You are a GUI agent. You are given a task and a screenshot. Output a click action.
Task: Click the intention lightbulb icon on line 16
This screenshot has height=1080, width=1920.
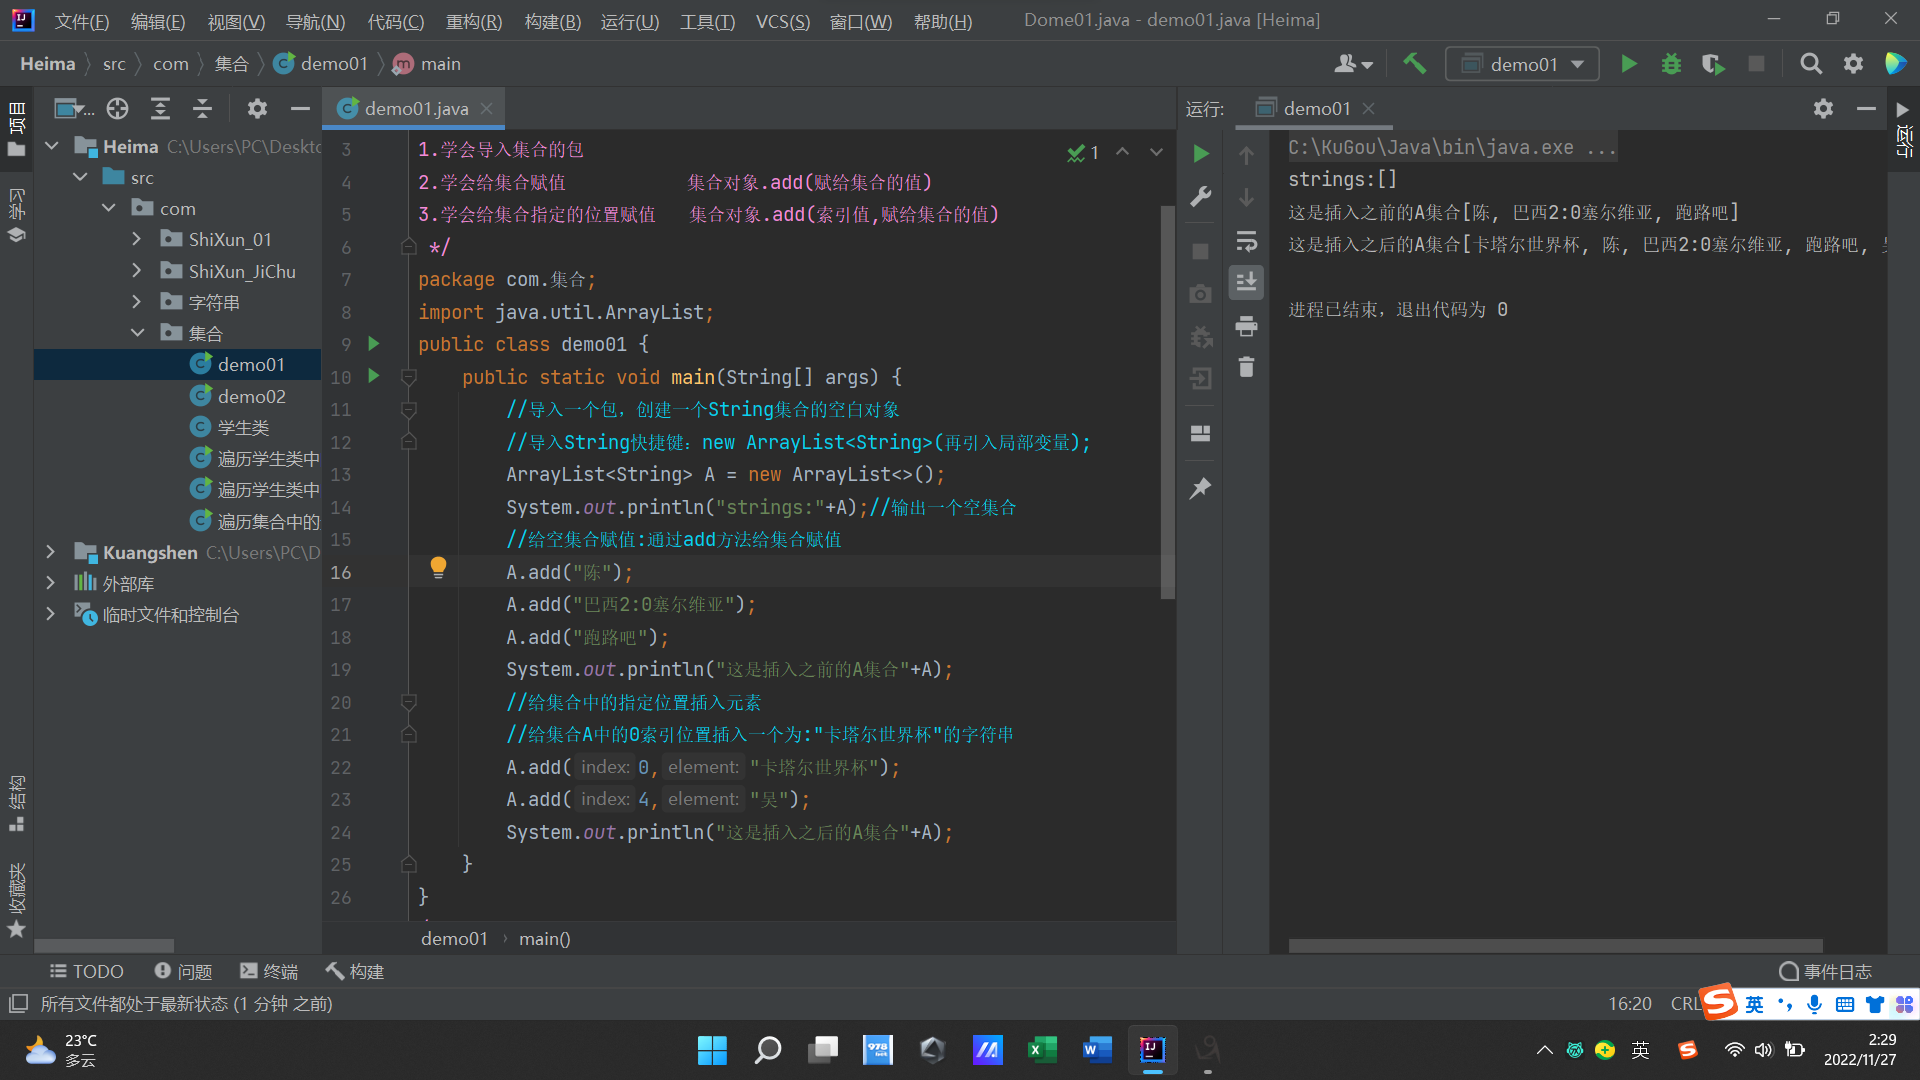(x=438, y=568)
